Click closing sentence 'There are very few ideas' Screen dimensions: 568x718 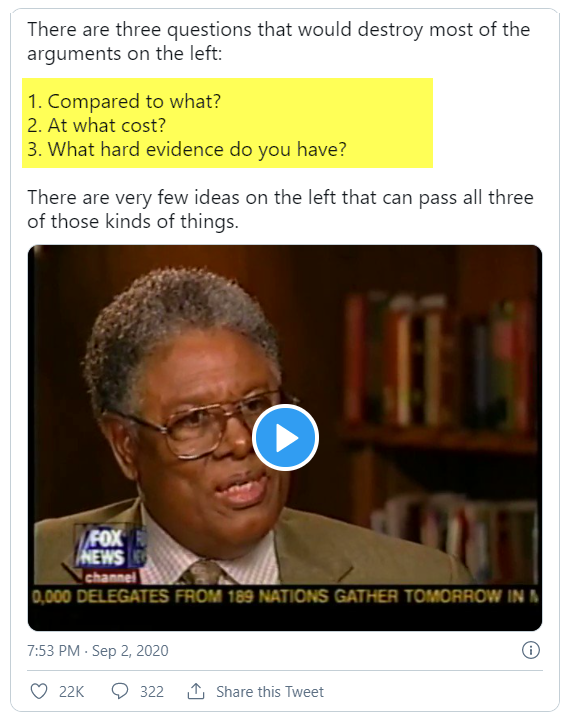(x=280, y=209)
